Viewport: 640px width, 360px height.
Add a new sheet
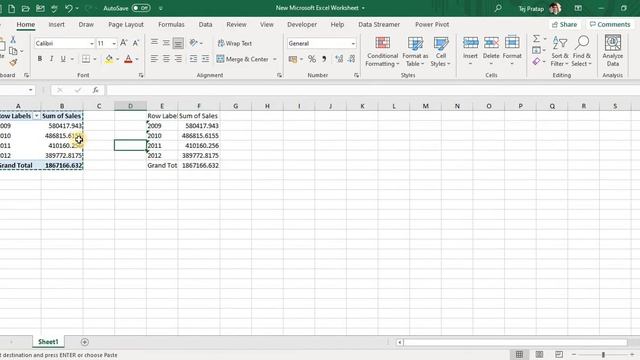[x=84, y=342]
